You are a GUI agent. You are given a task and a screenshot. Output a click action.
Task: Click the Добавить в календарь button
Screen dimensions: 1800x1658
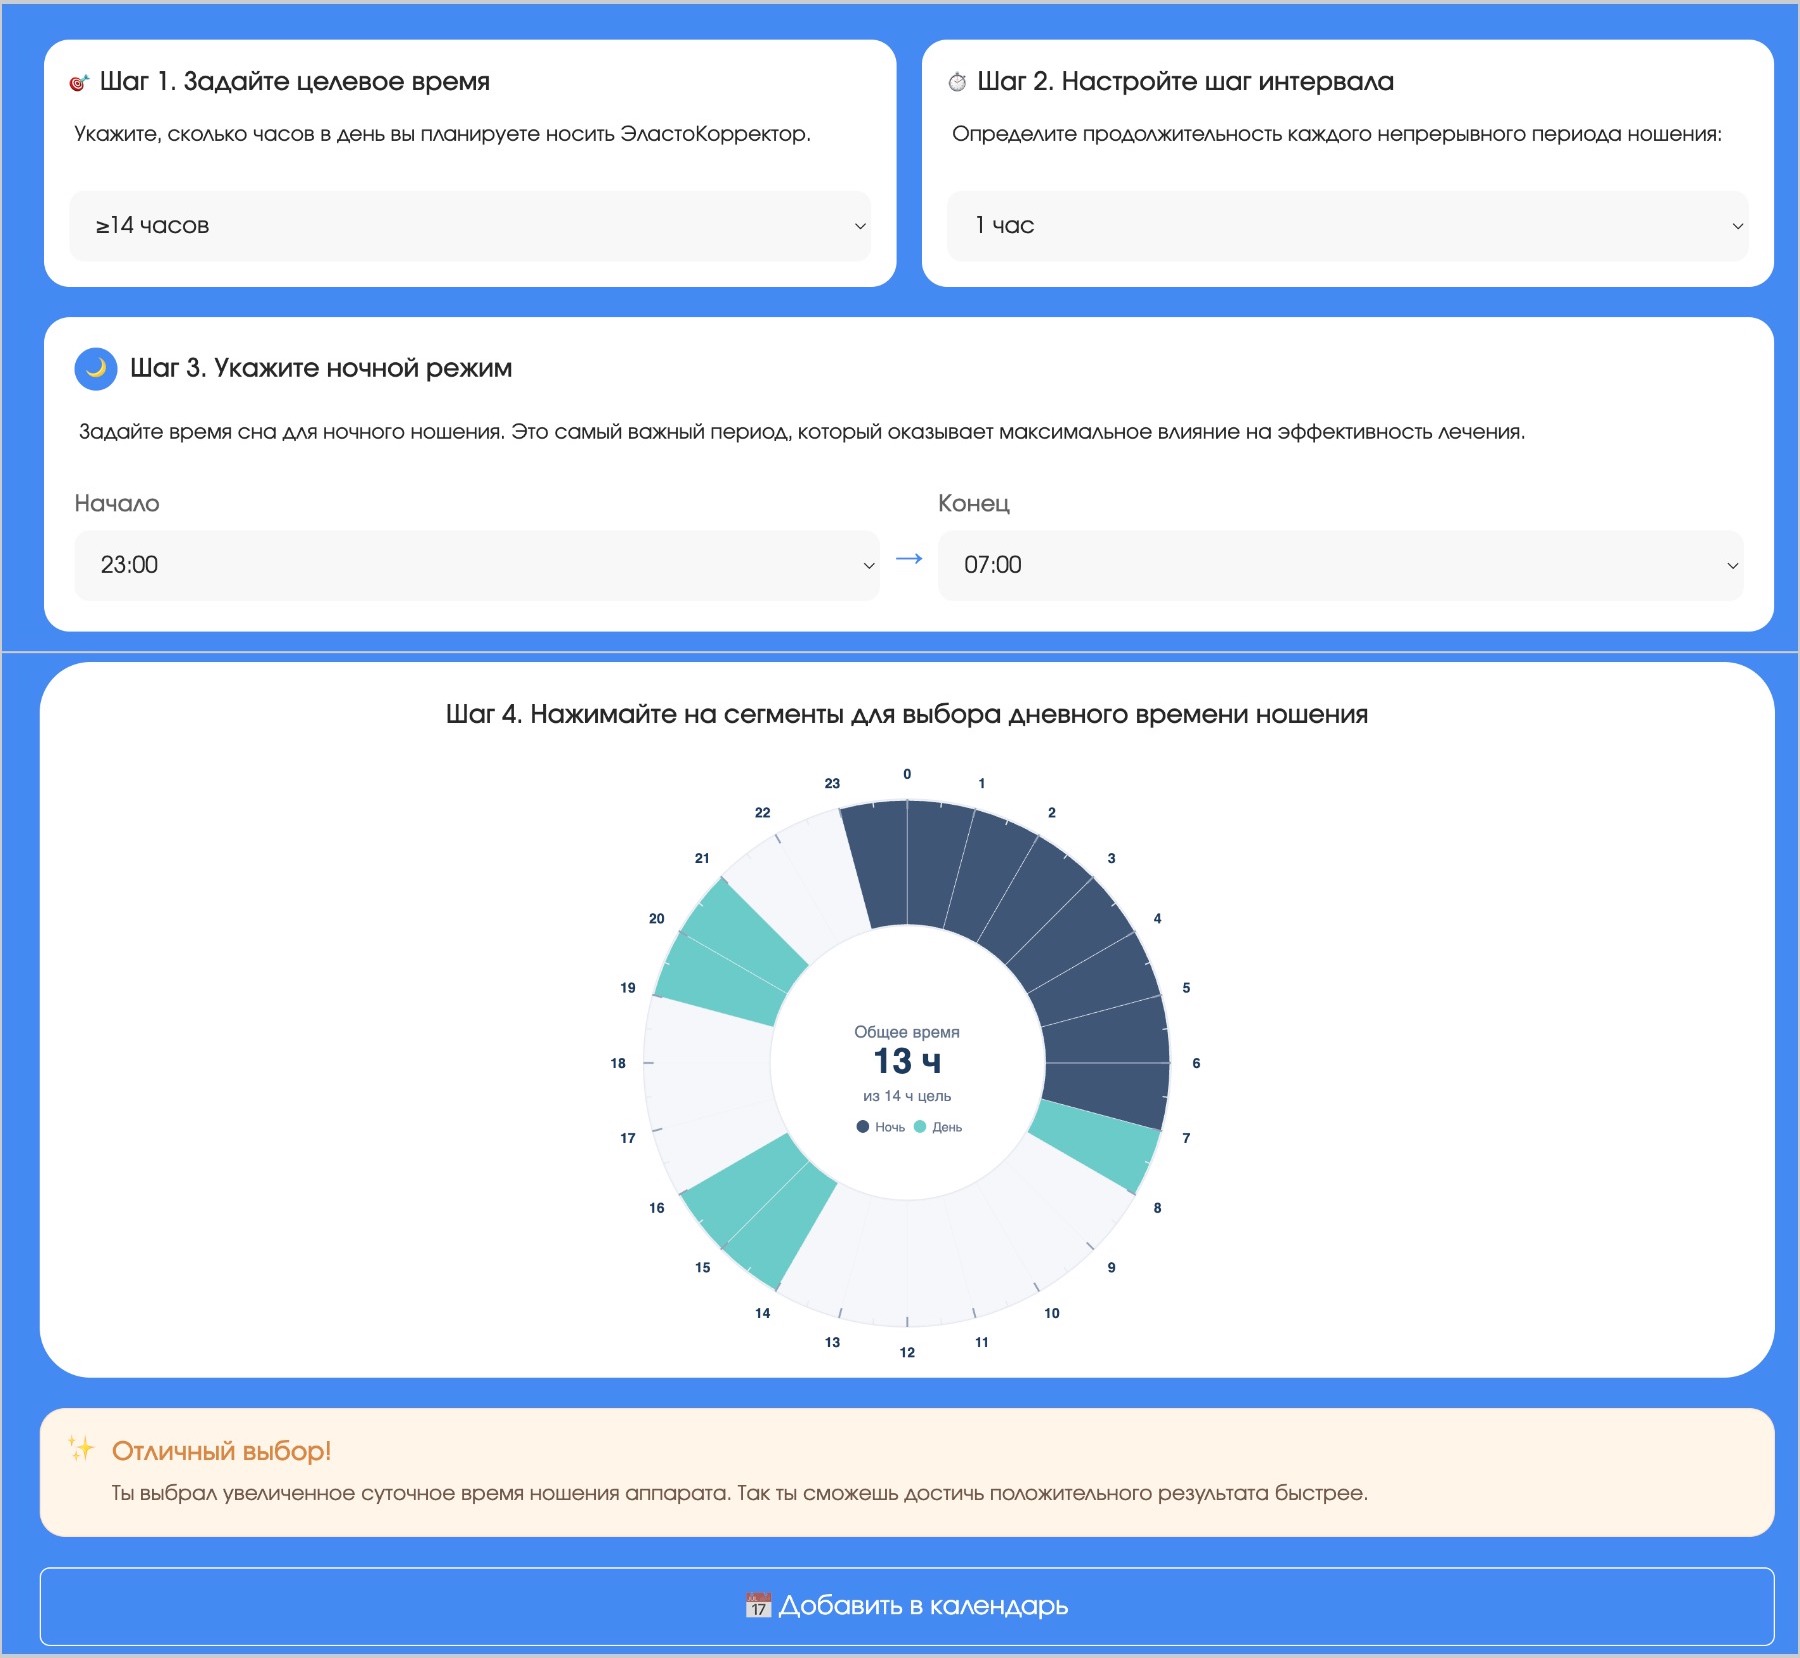pyautogui.click(x=907, y=1606)
